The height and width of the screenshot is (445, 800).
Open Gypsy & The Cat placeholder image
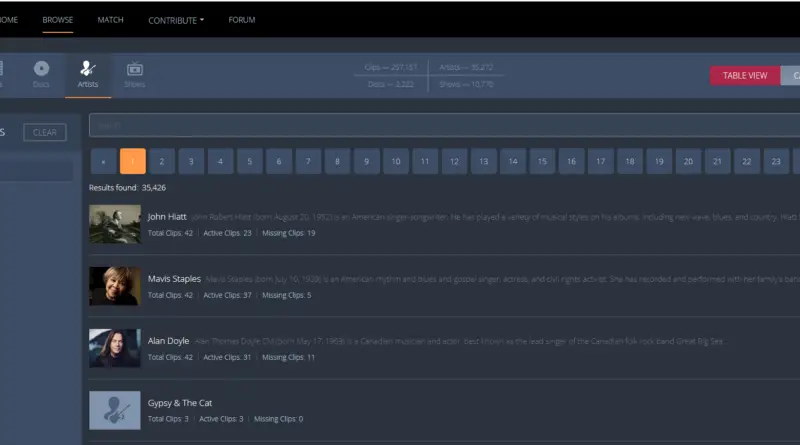115,410
